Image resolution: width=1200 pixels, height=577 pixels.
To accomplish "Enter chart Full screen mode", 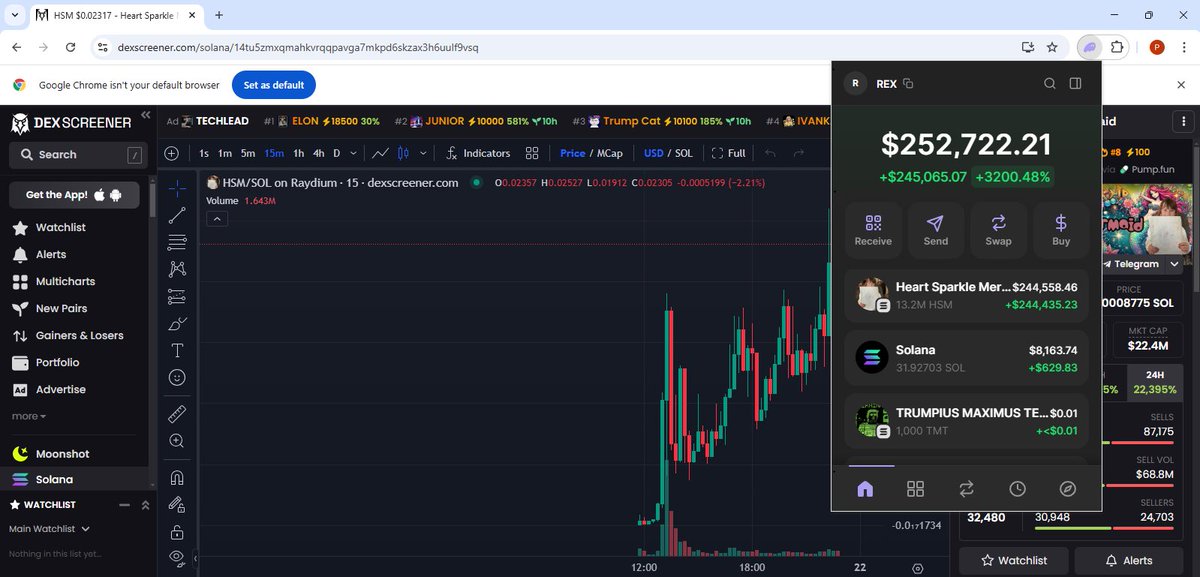I will click(728, 153).
